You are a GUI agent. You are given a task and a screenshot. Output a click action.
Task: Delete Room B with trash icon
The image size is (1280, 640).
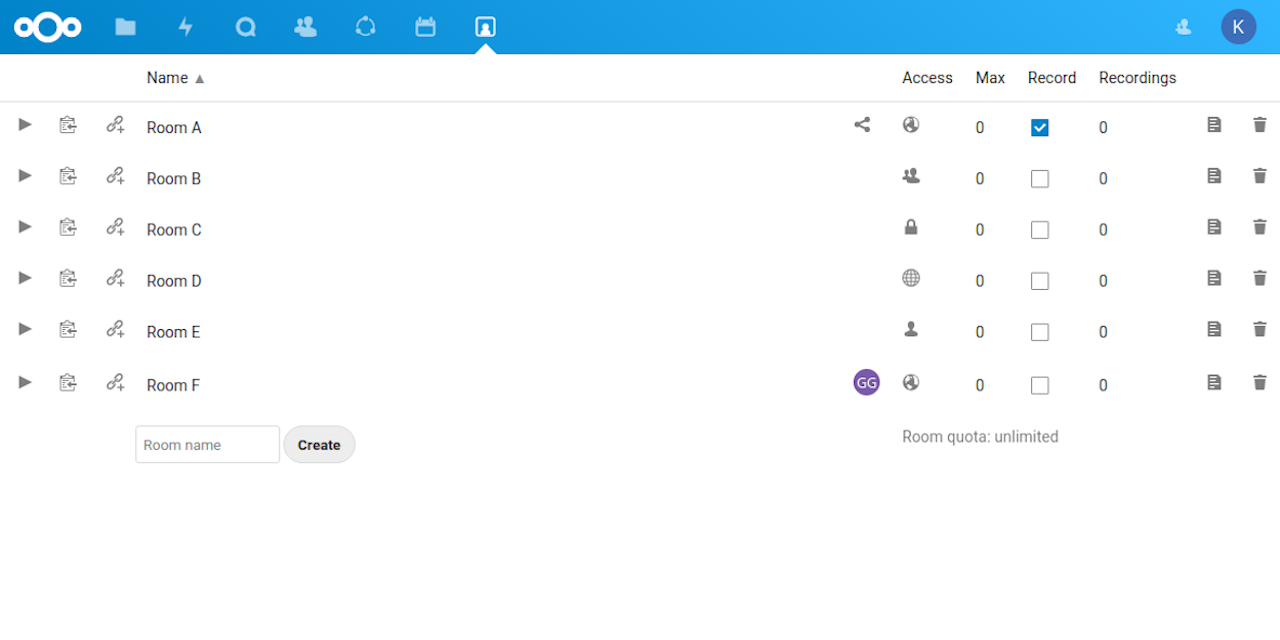tap(1260, 176)
